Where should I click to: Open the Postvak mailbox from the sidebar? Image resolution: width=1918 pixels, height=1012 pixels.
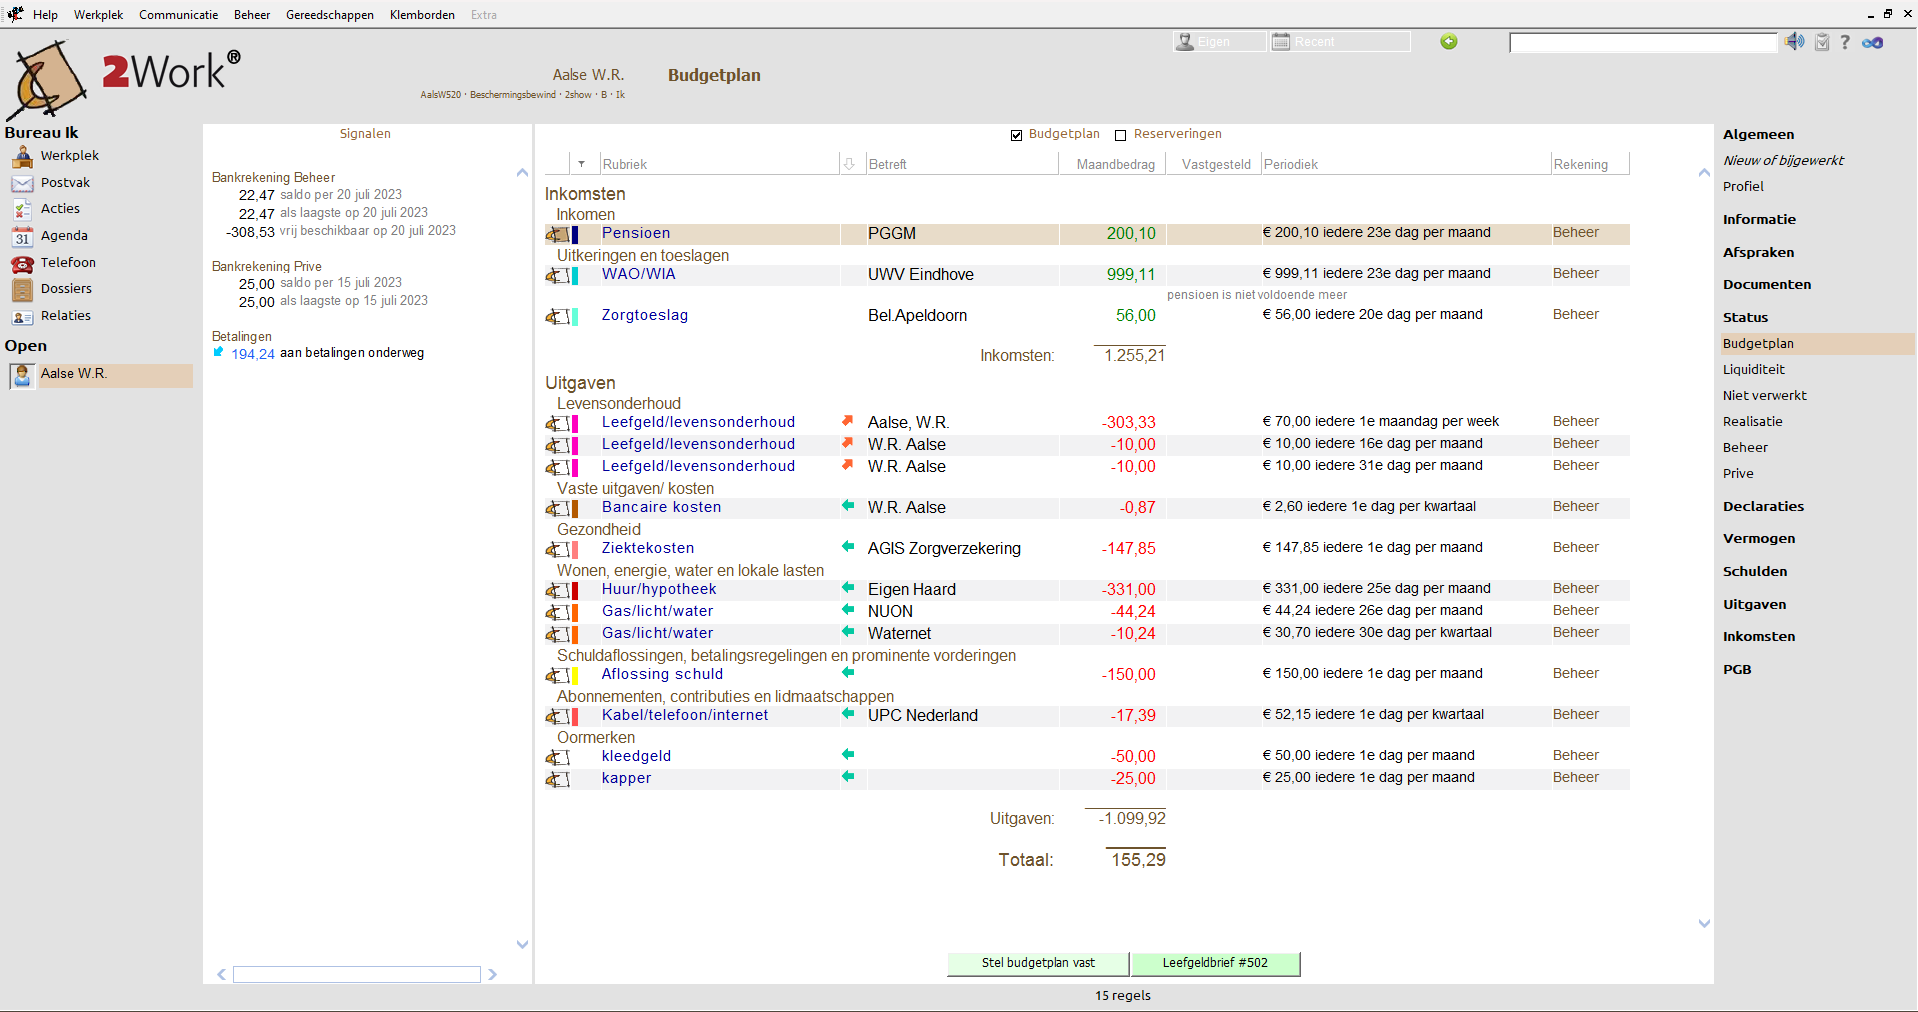65,183
